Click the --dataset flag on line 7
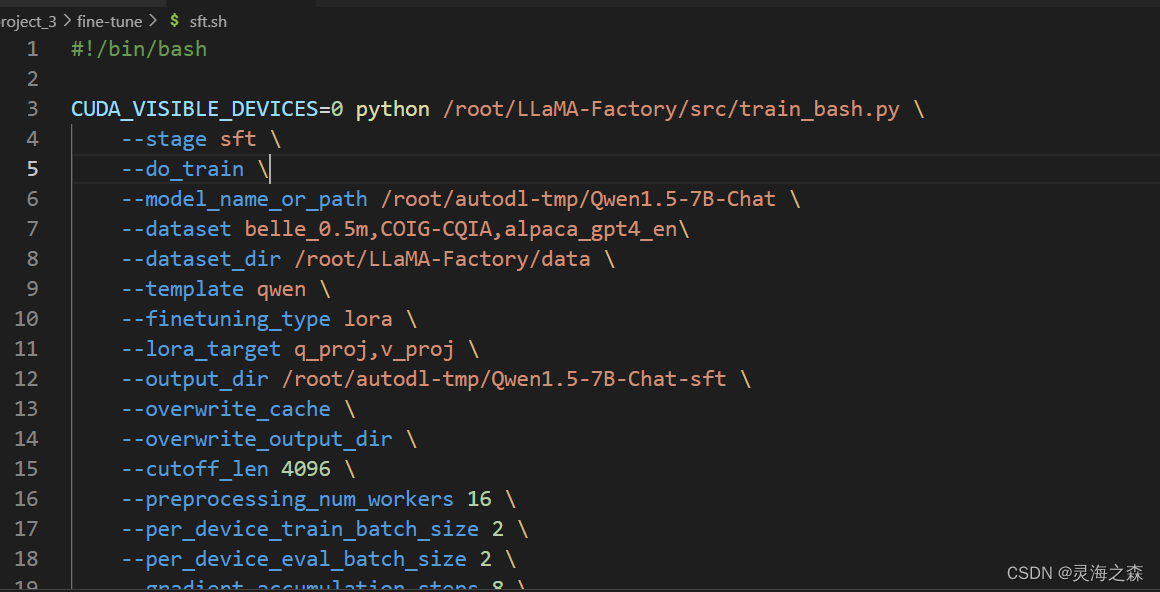Screen dimensions: 1160x592 pyautogui.click(x=177, y=229)
